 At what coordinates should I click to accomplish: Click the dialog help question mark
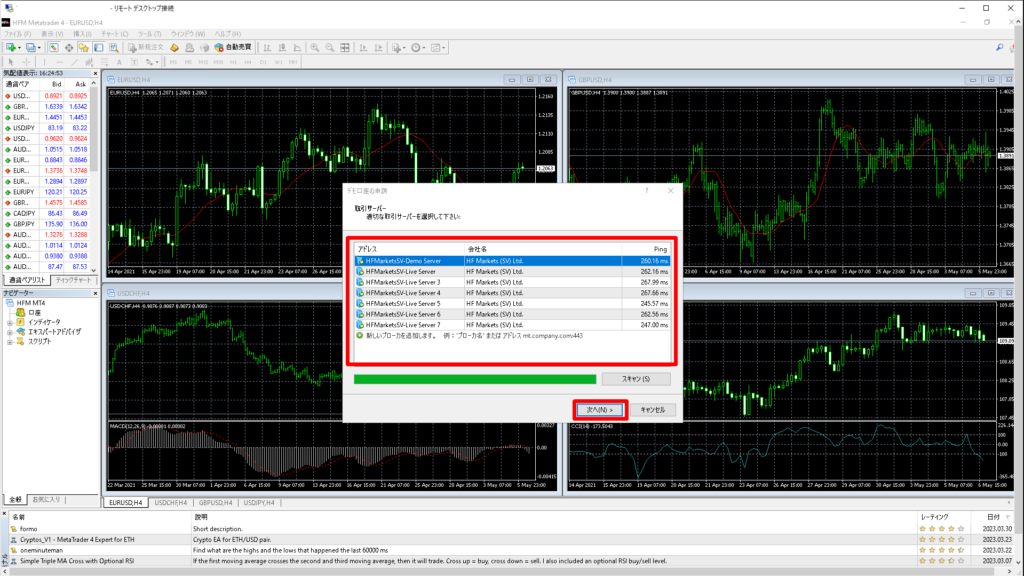click(647, 191)
